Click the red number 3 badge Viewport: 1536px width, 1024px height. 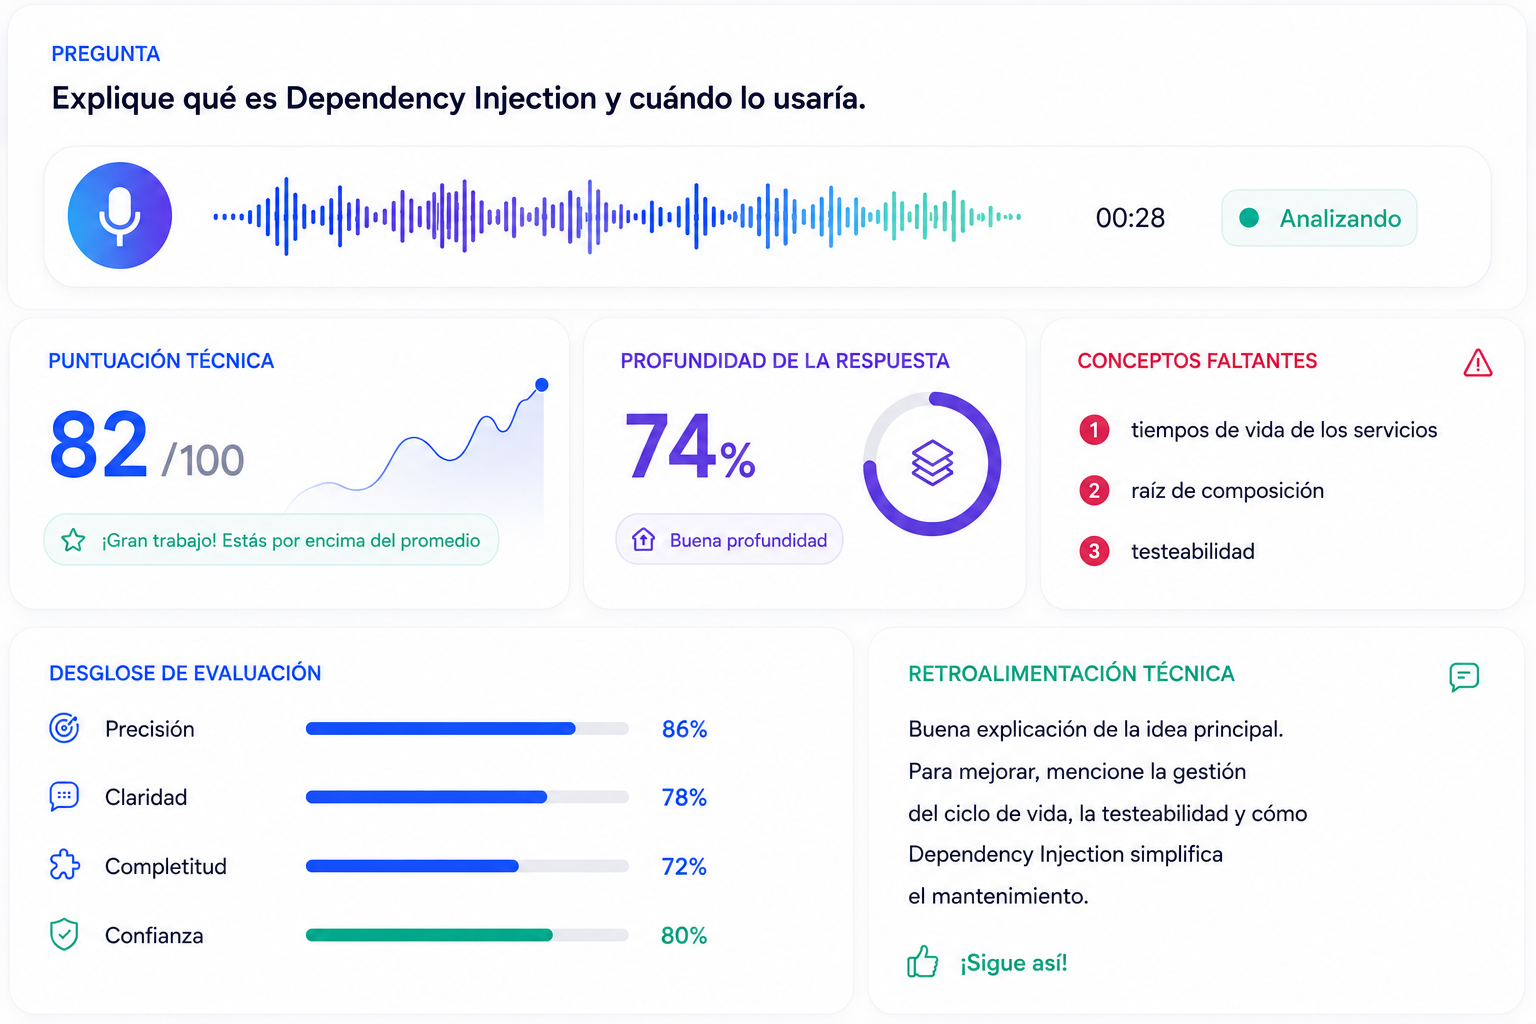pos(1094,551)
